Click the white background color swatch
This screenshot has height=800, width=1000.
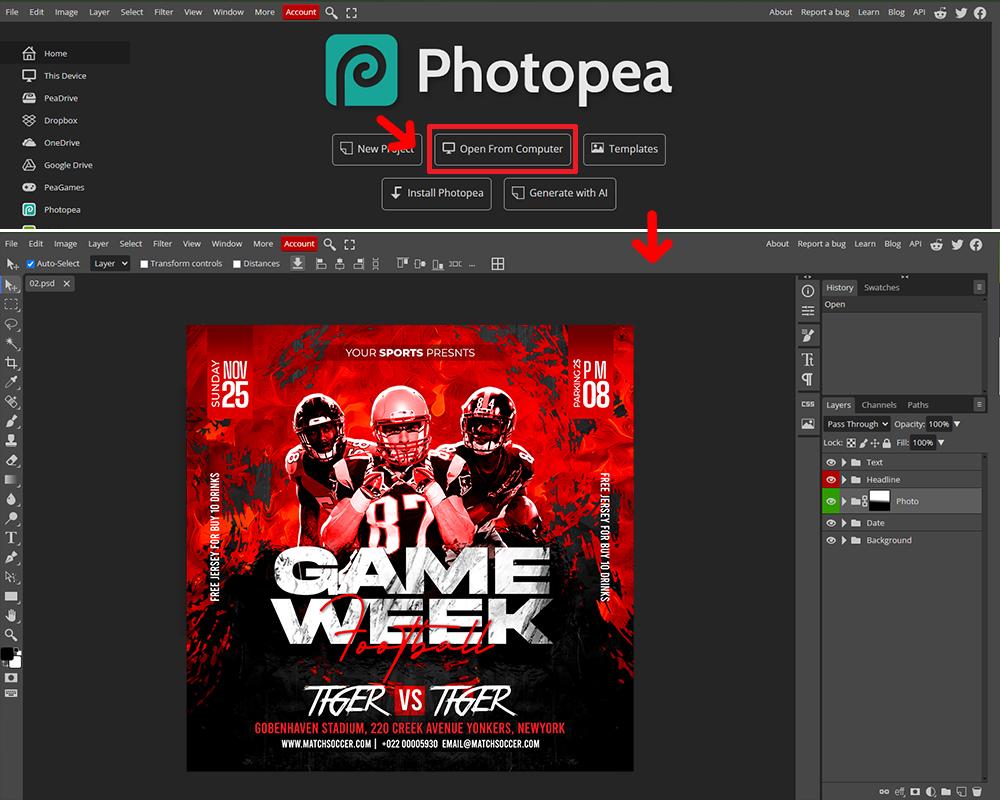pyautogui.click(x=16, y=662)
